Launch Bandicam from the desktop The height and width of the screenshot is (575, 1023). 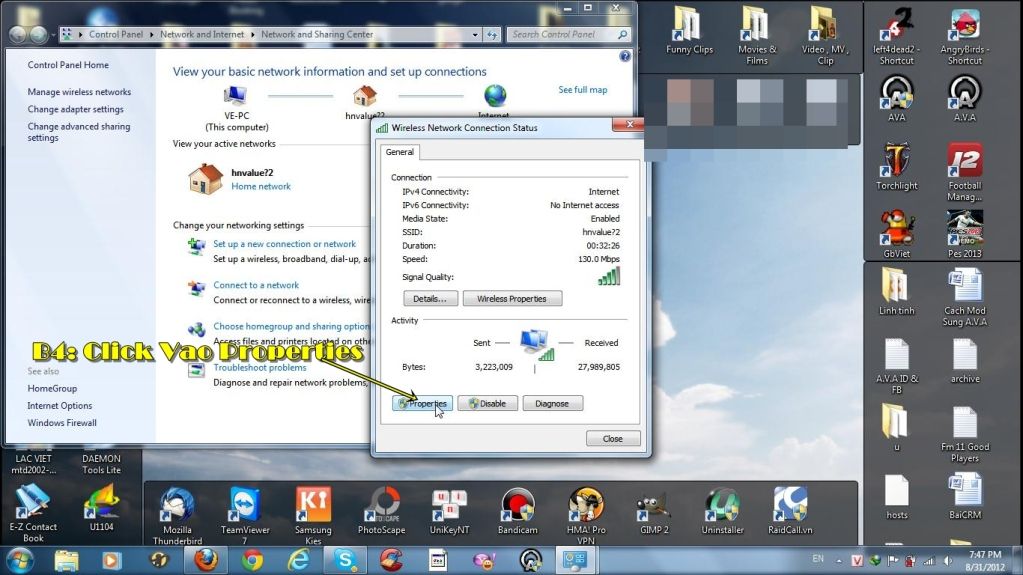[x=517, y=508]
